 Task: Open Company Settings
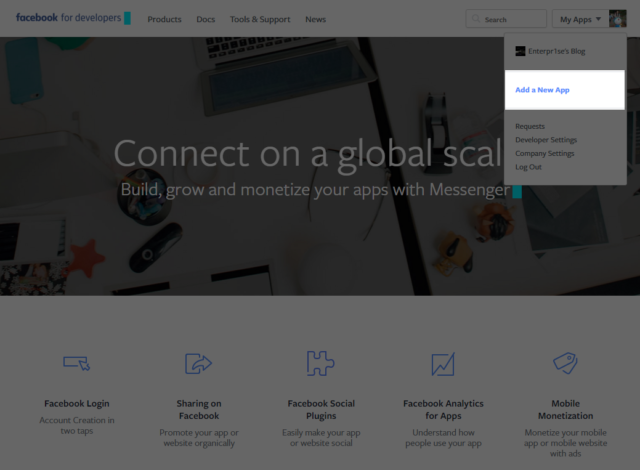pyautogui.click(x=544, y=153)
